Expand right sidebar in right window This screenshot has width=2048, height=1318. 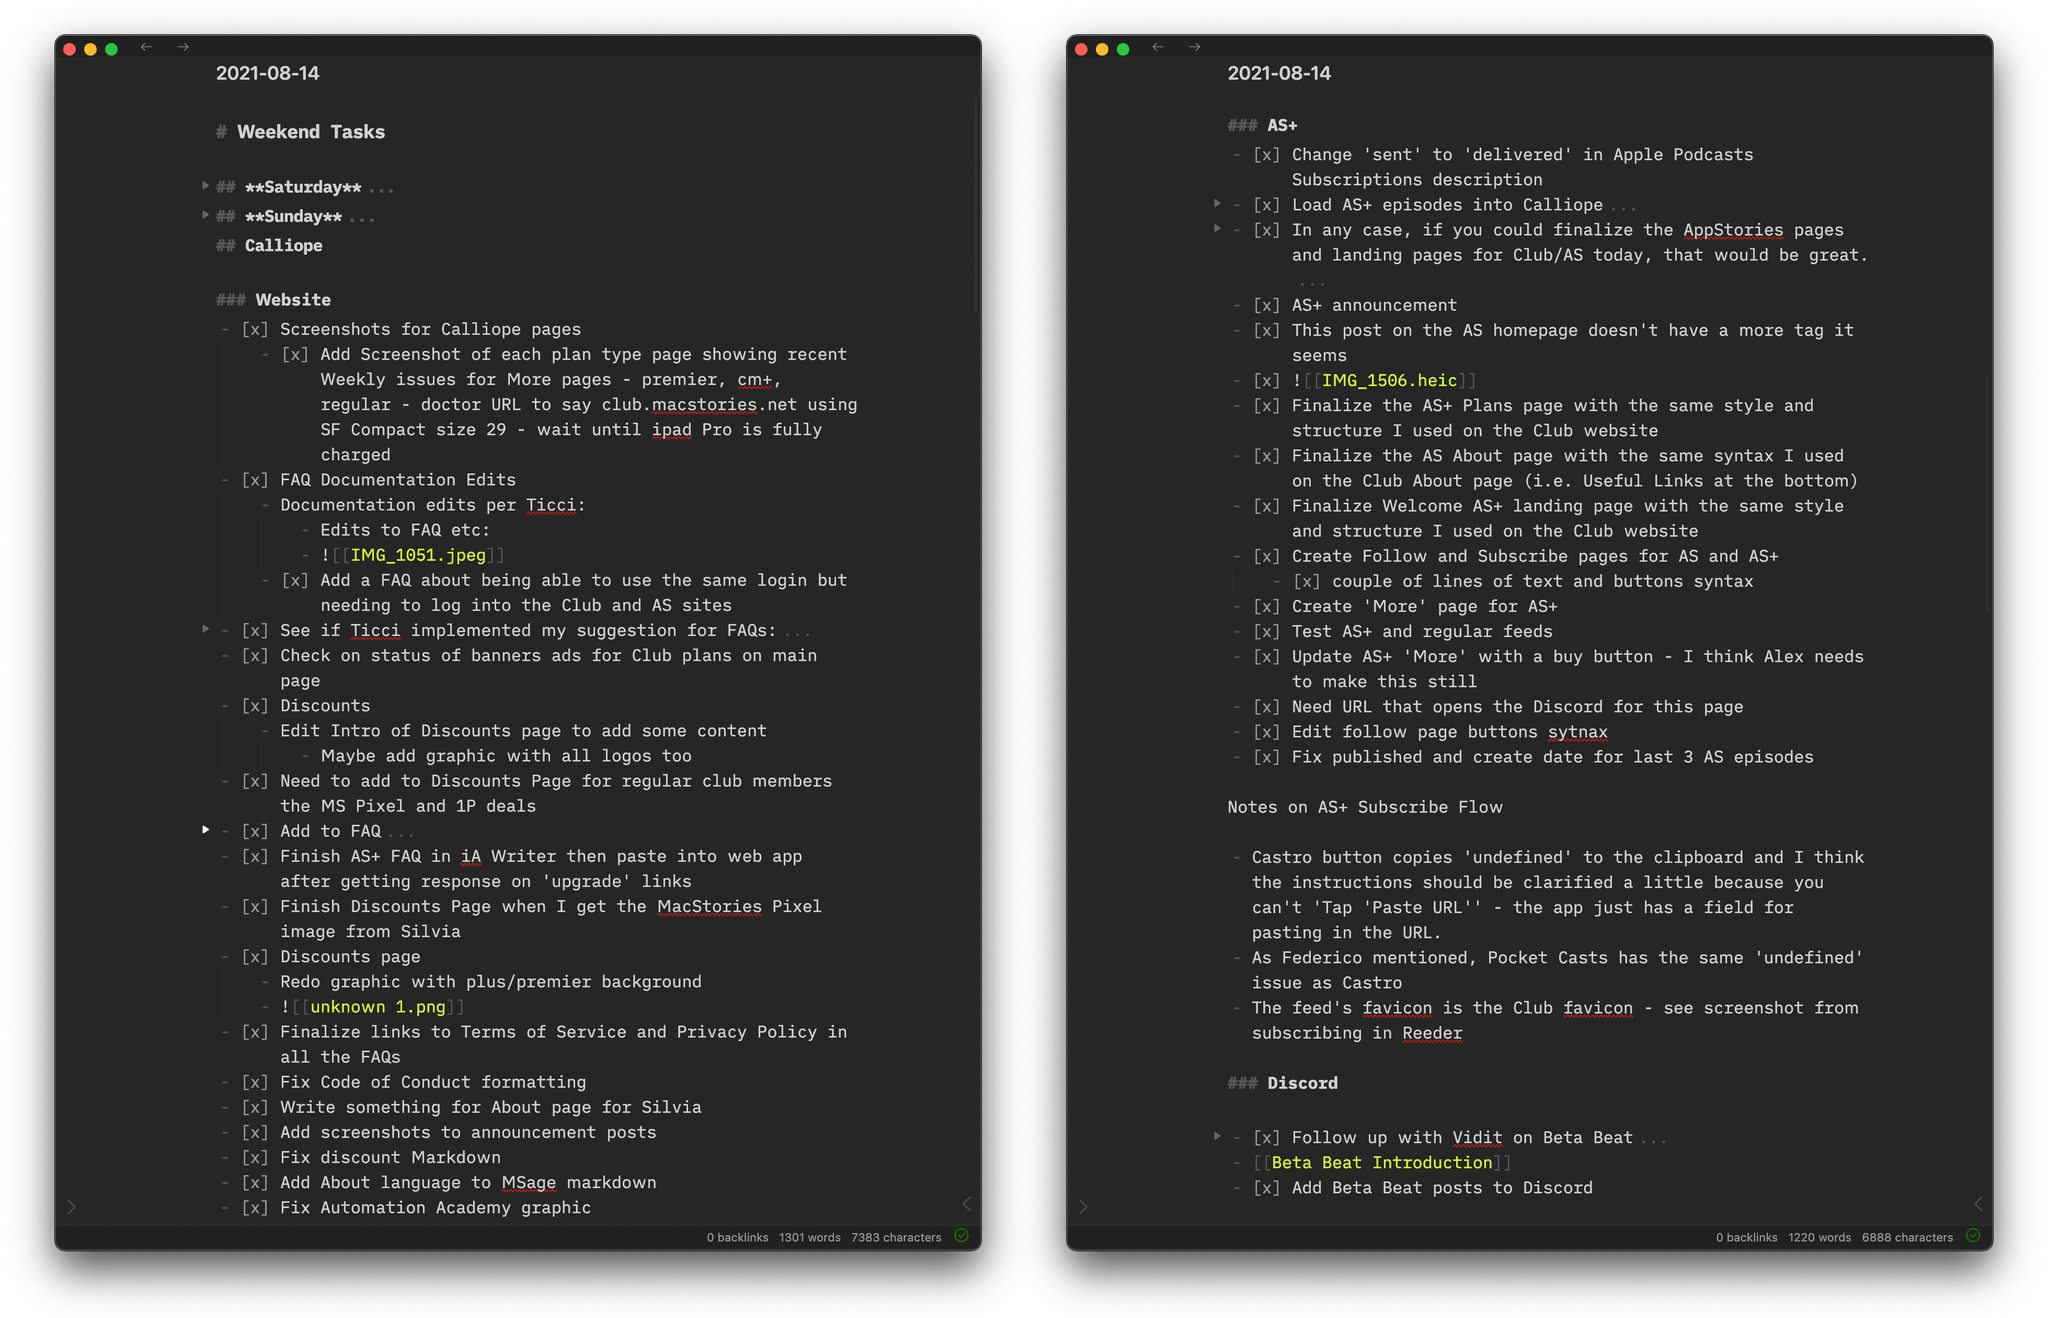pyautogui.click(x=1978, y=1204)
